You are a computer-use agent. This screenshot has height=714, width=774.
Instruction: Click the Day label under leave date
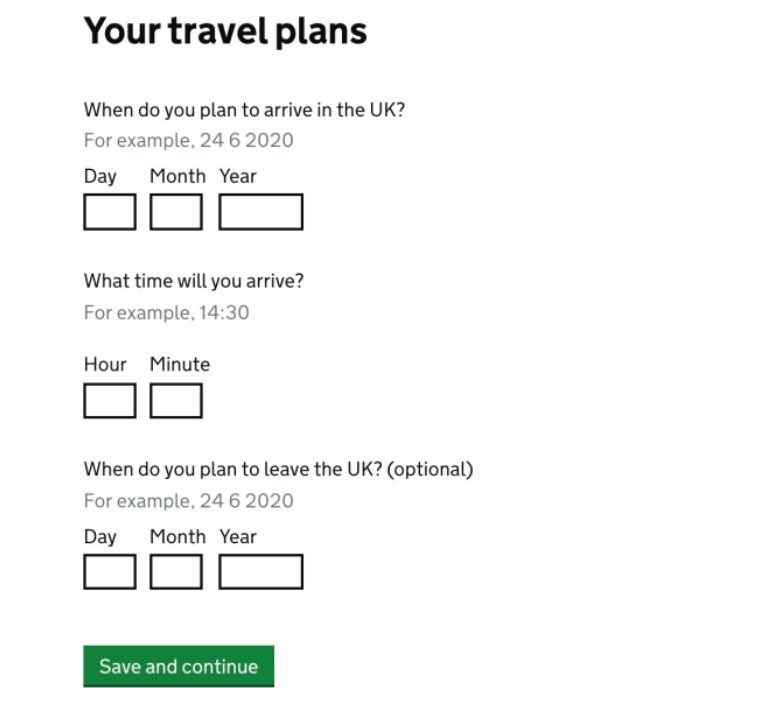[100, 537]
